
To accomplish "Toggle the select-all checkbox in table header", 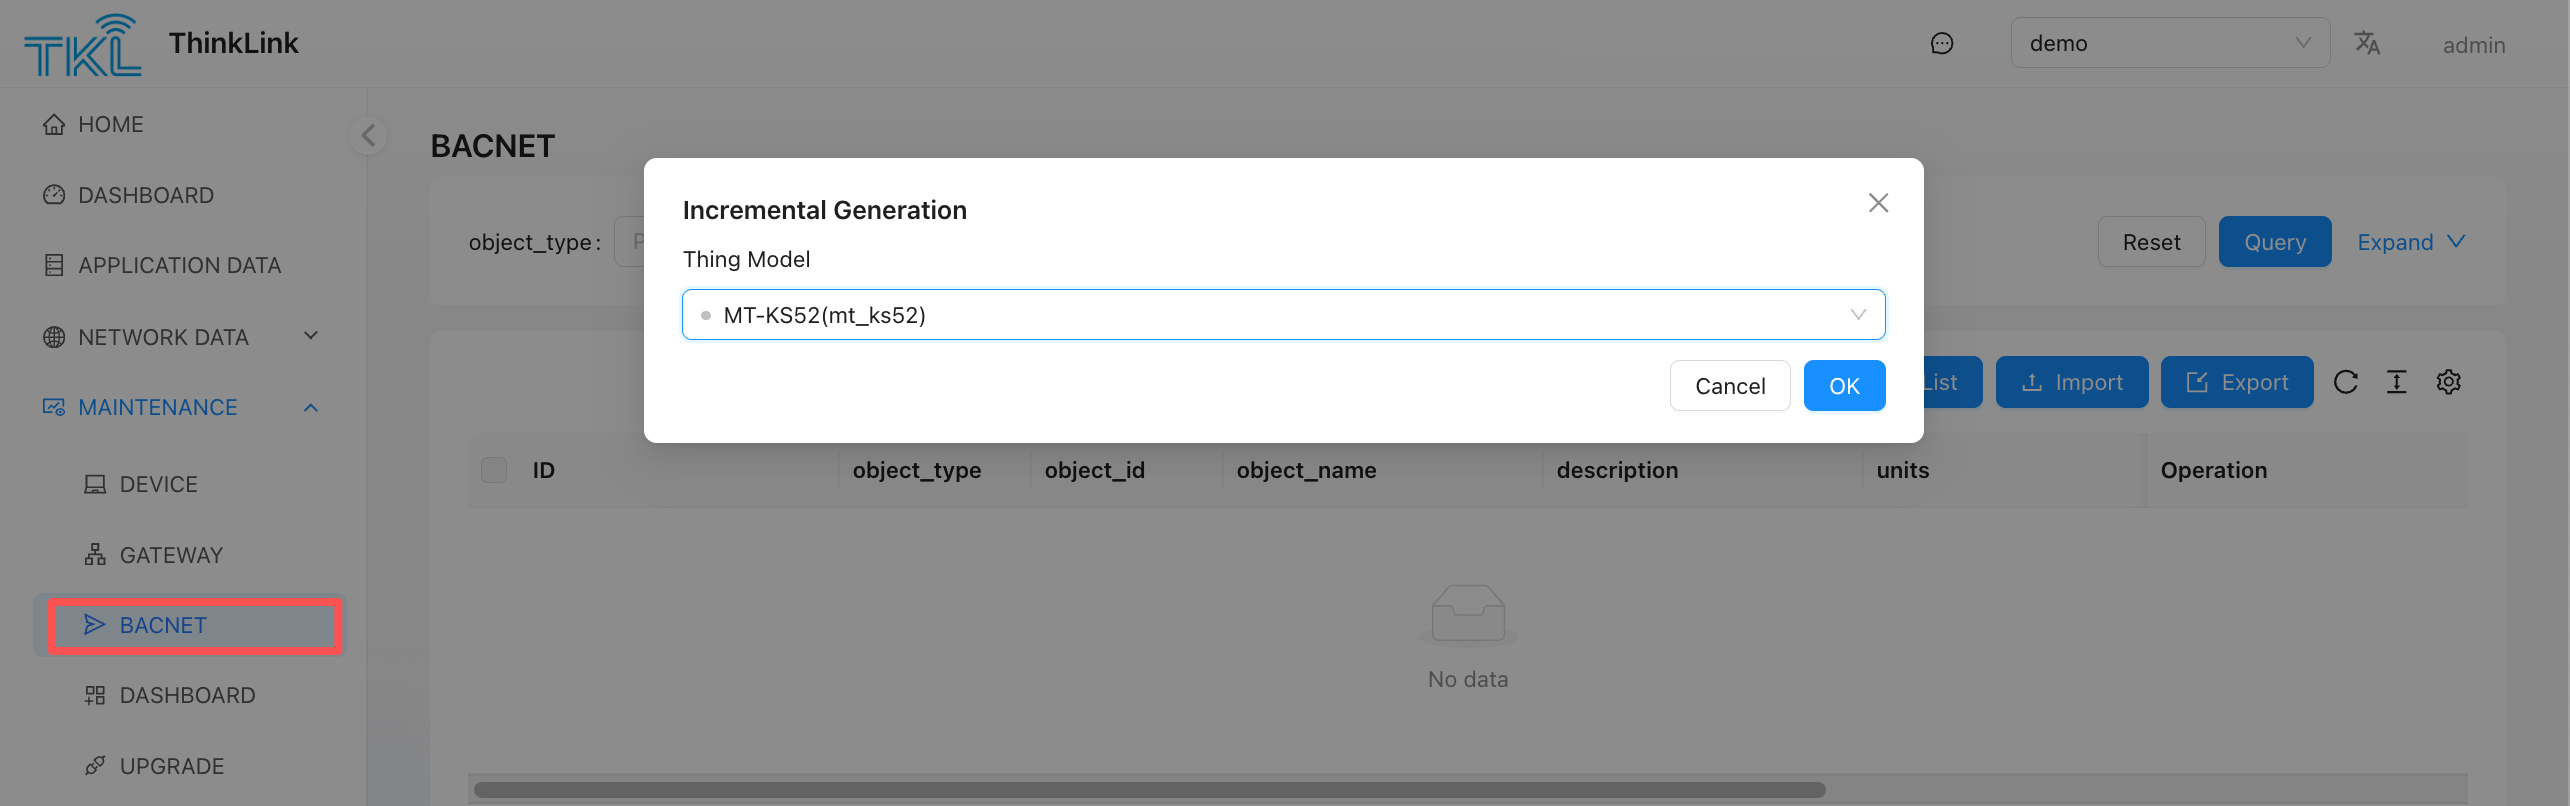I will tap(494, 470).
